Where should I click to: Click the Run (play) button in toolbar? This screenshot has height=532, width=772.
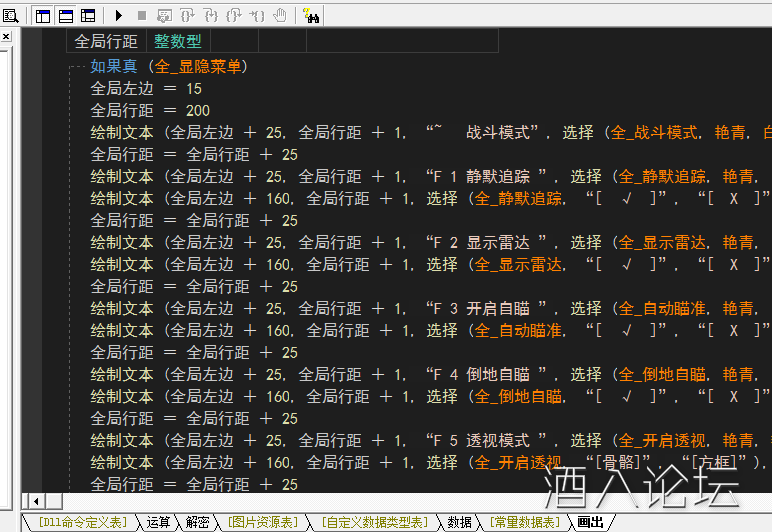[x=119, y=15]
